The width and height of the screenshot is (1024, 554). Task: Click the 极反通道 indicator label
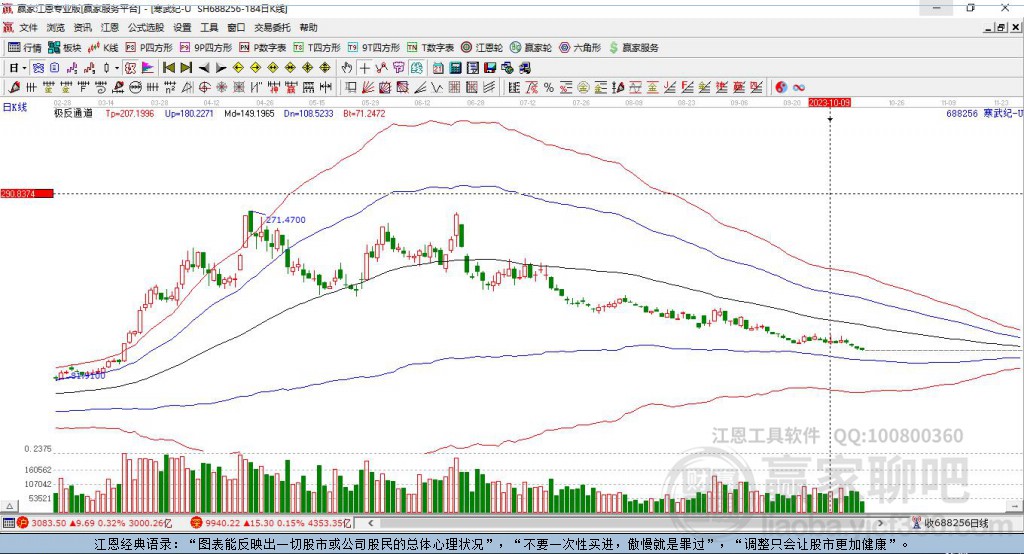pyautogui.click(x=73, y=113)
